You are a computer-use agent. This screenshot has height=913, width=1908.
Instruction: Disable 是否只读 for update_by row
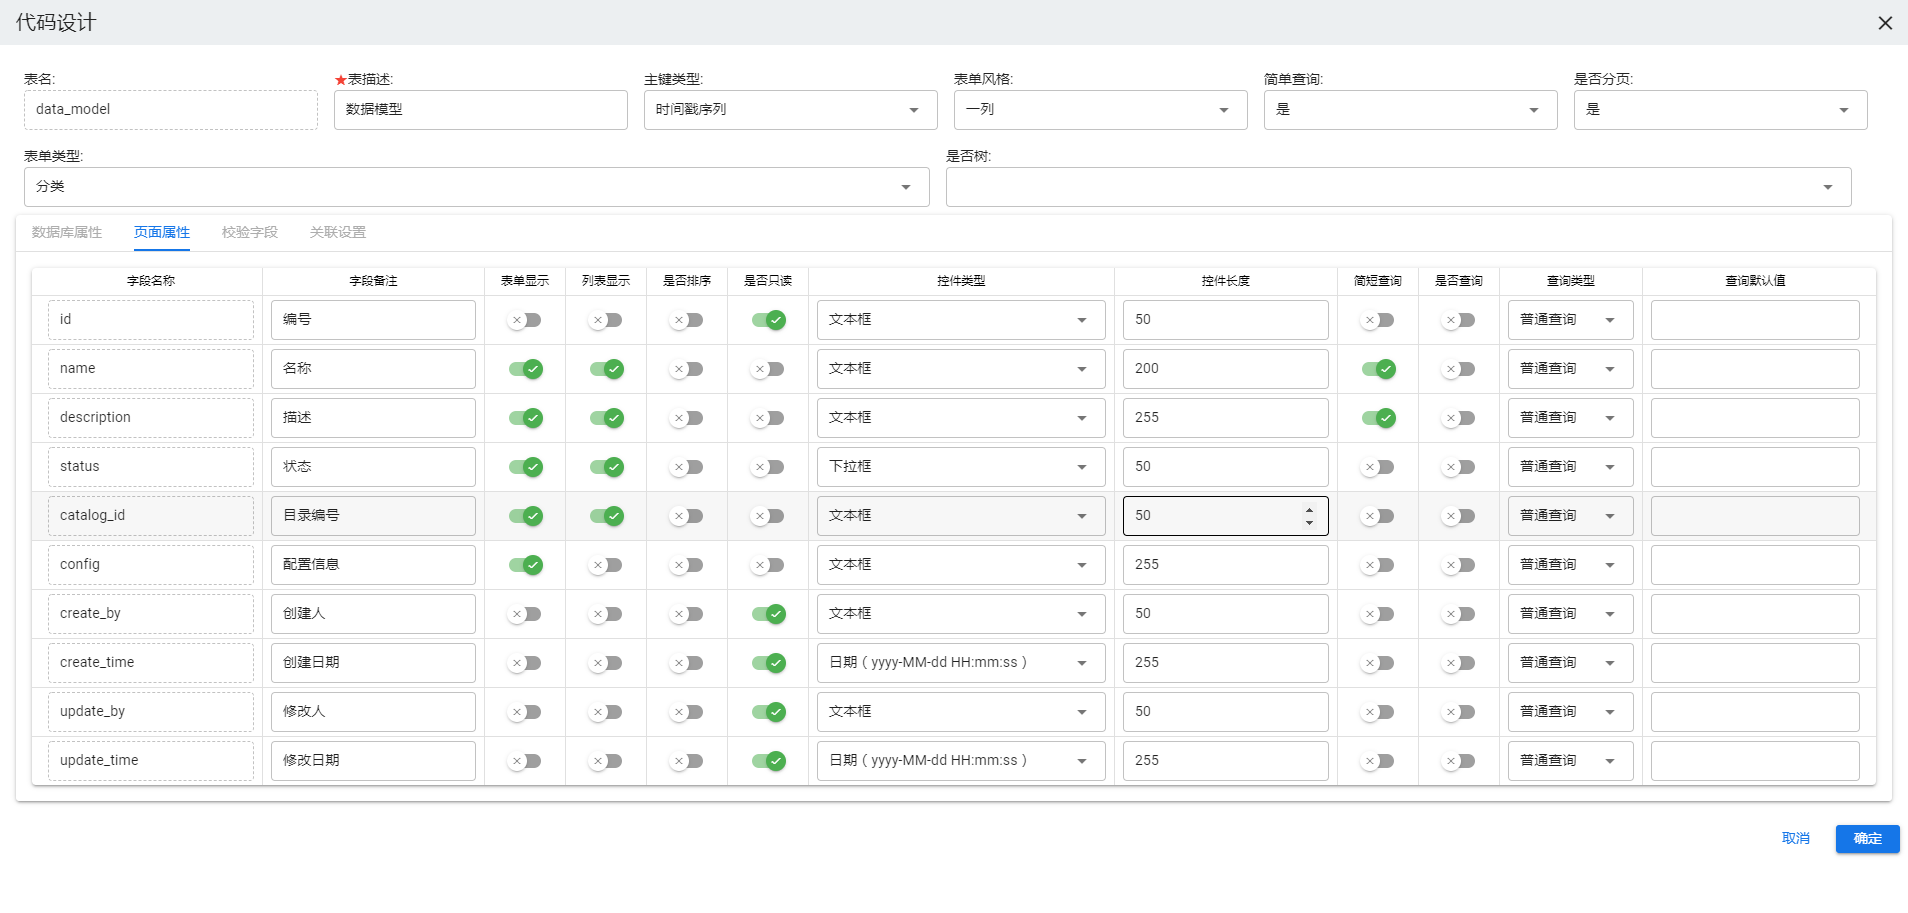click(768, 712)
